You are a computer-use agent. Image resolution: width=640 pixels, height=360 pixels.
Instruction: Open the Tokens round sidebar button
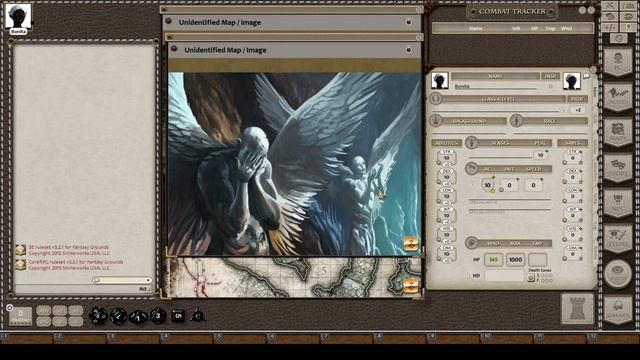[618, 274]
